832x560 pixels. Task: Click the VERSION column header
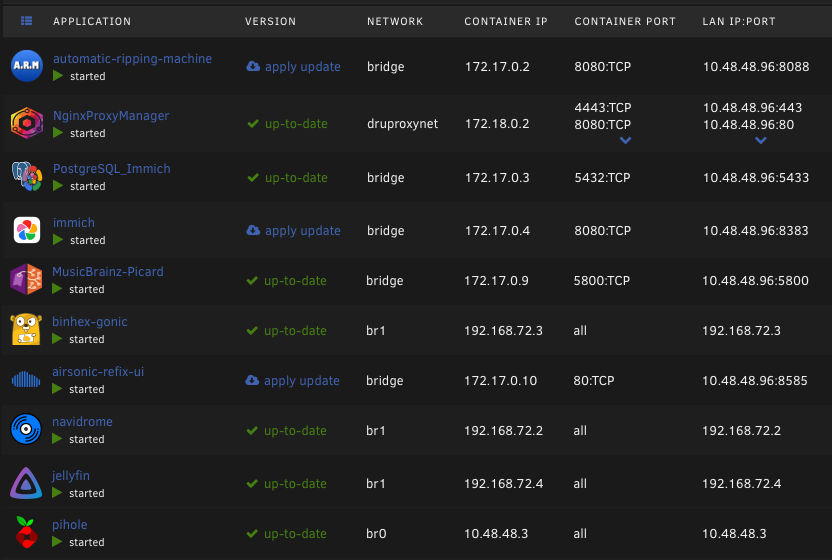[270, 21]
